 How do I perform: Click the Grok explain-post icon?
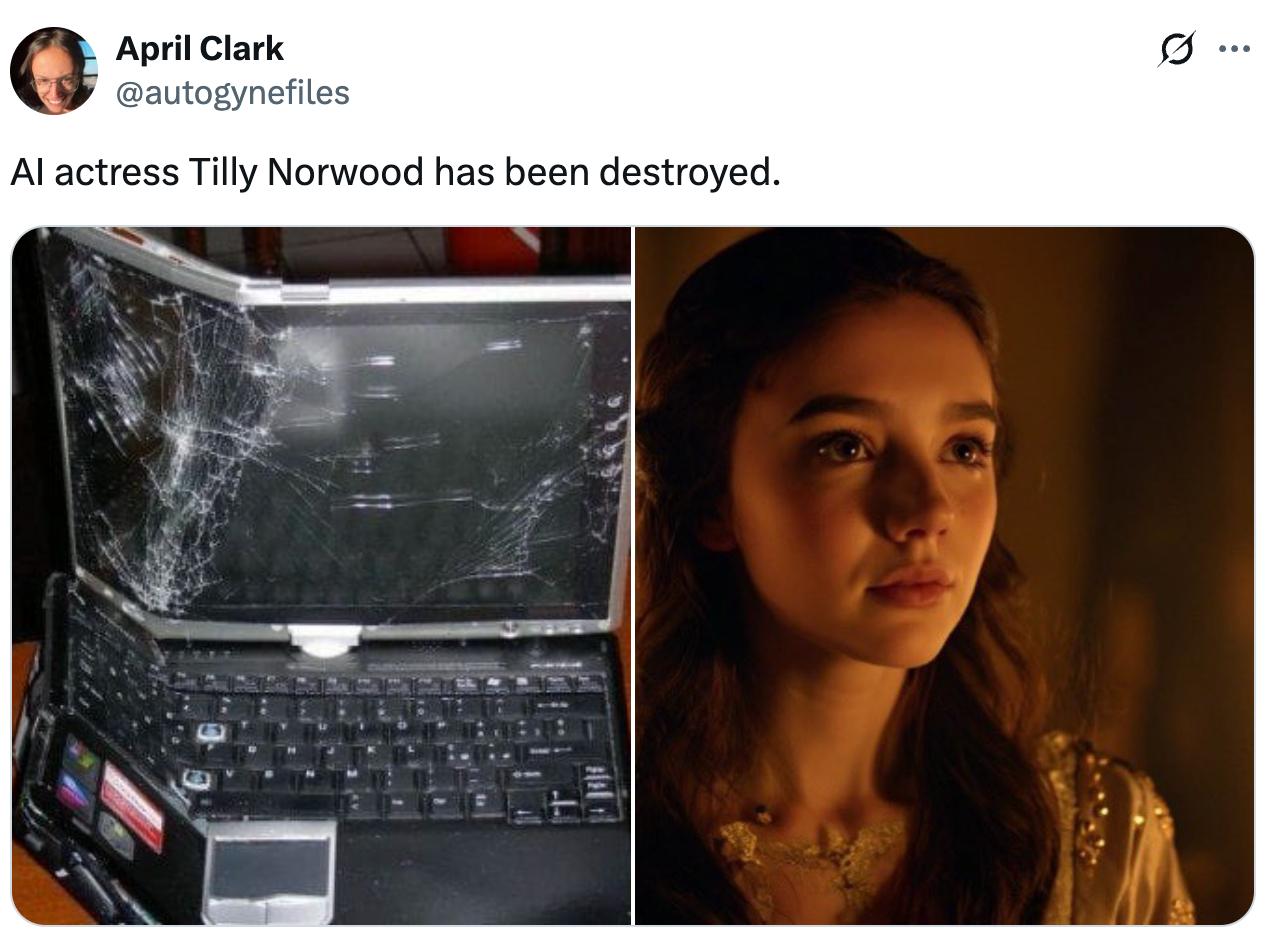click(1177, 49)
